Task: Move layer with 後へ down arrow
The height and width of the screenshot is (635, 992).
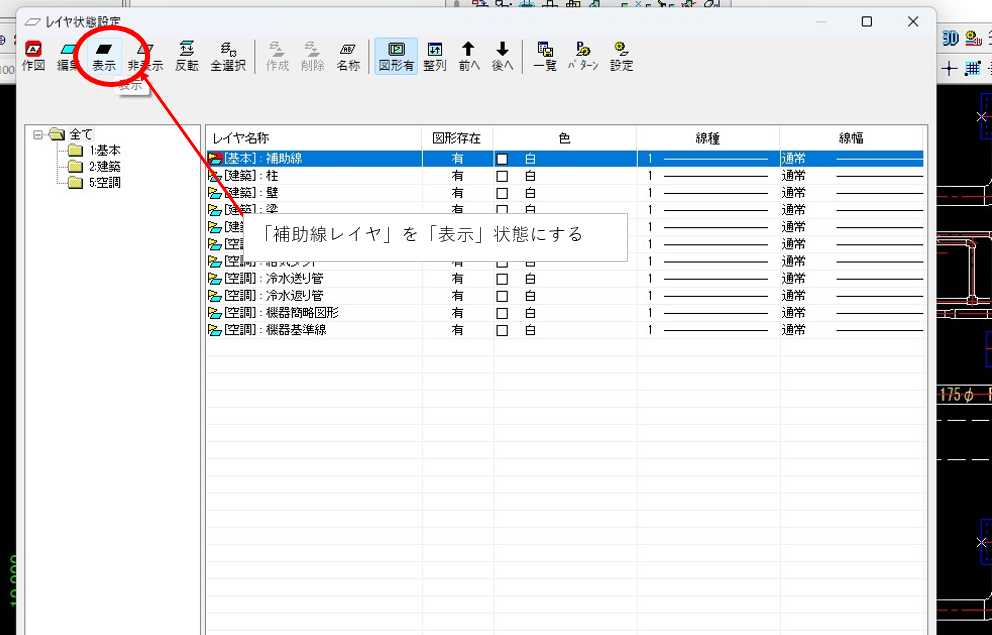Action: [x=502, y=56]
